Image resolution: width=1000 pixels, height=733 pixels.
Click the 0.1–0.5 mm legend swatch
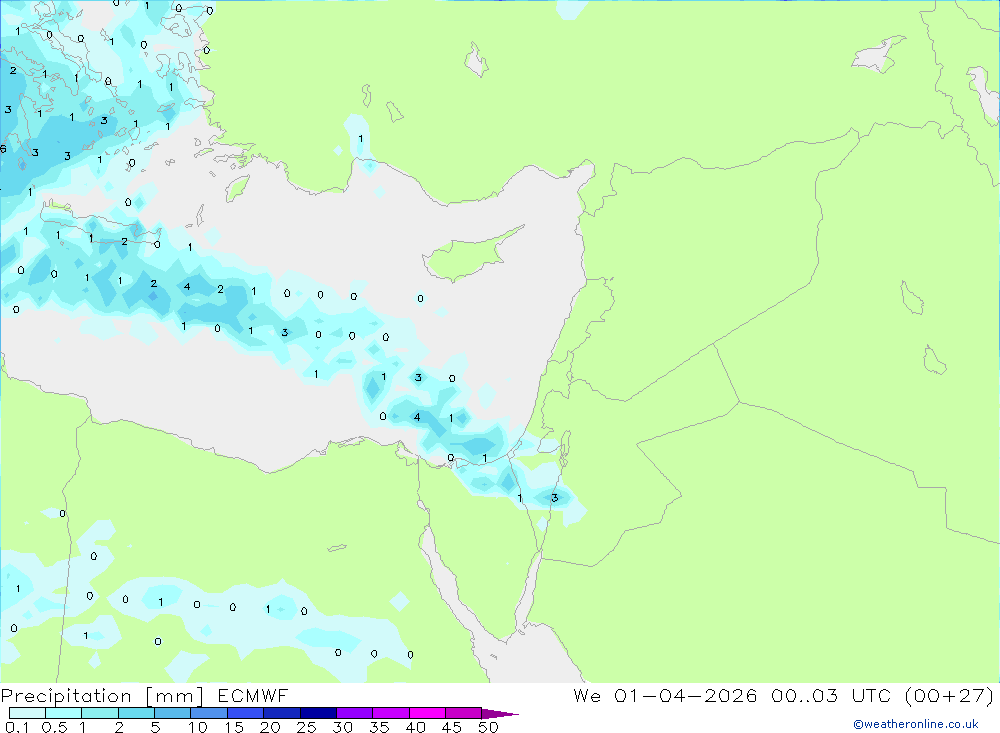[27, 713]
